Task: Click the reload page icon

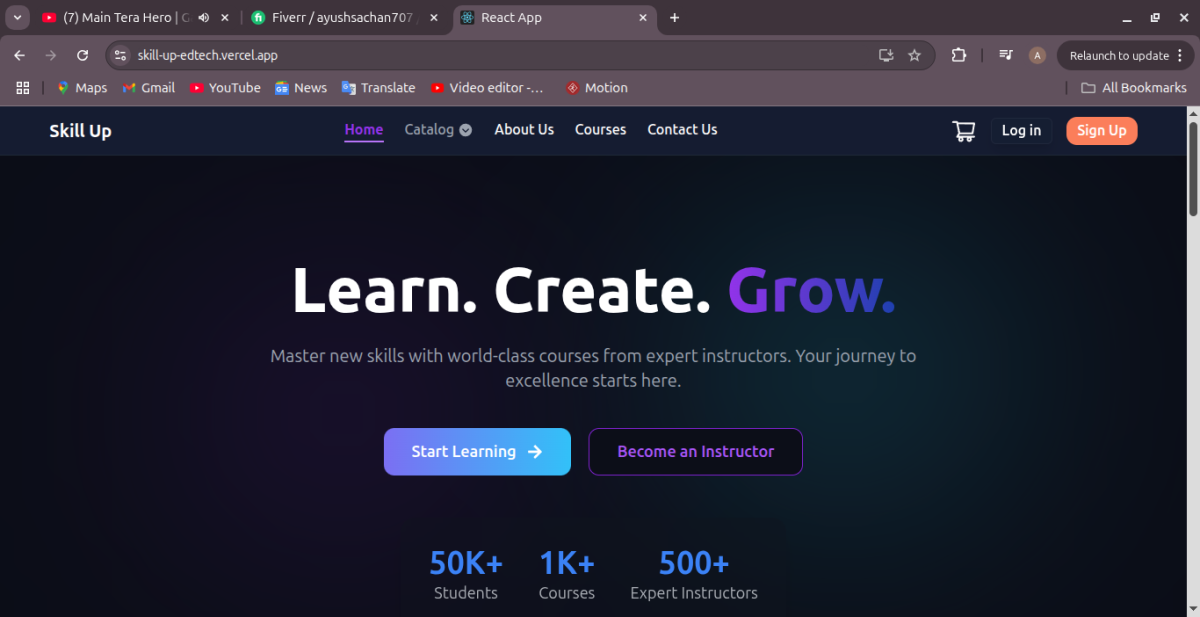Action: (x=83, y=56)
